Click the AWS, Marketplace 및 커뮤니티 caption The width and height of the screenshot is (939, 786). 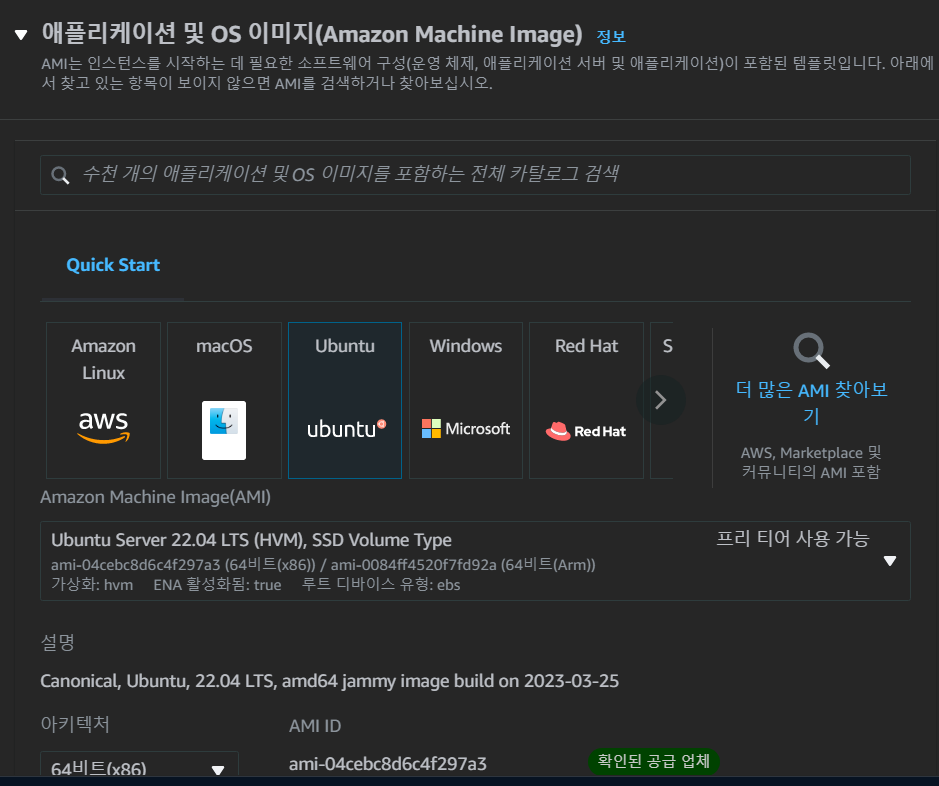[x=811, y=462]
